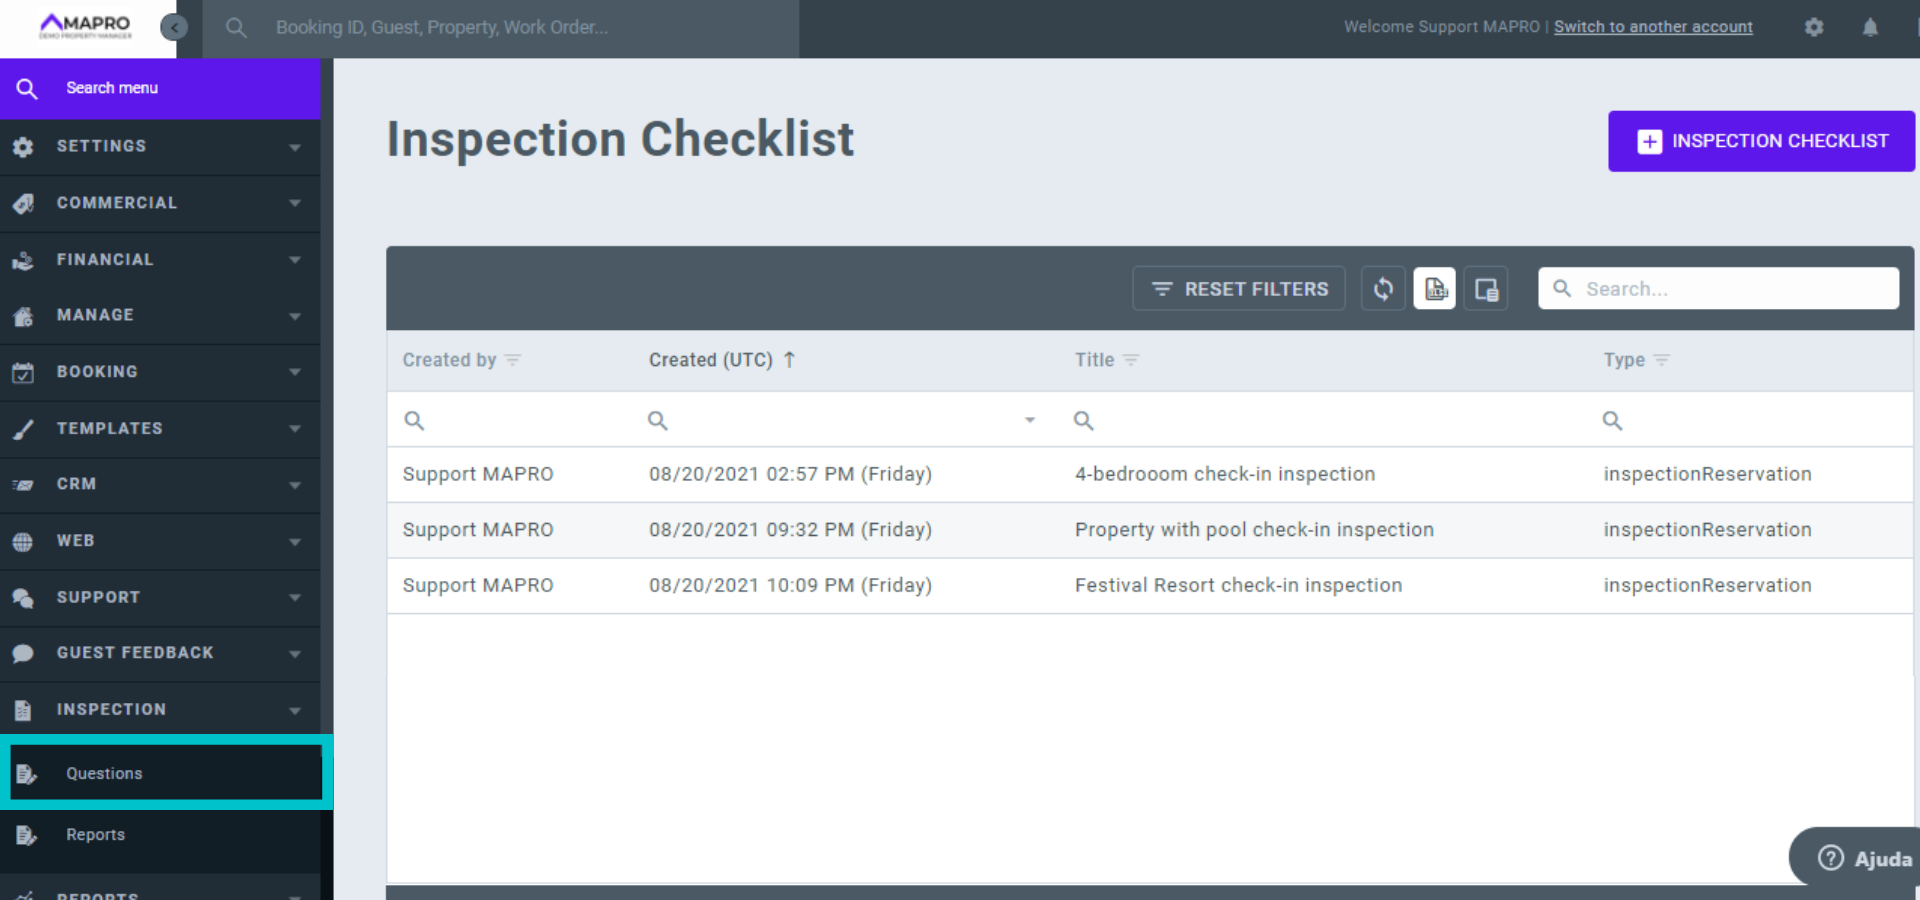Screen dimensions: 1920x900
Task: Add a new Inspection Checklist
Action: pyautogui.click(x=1761, y=141)
